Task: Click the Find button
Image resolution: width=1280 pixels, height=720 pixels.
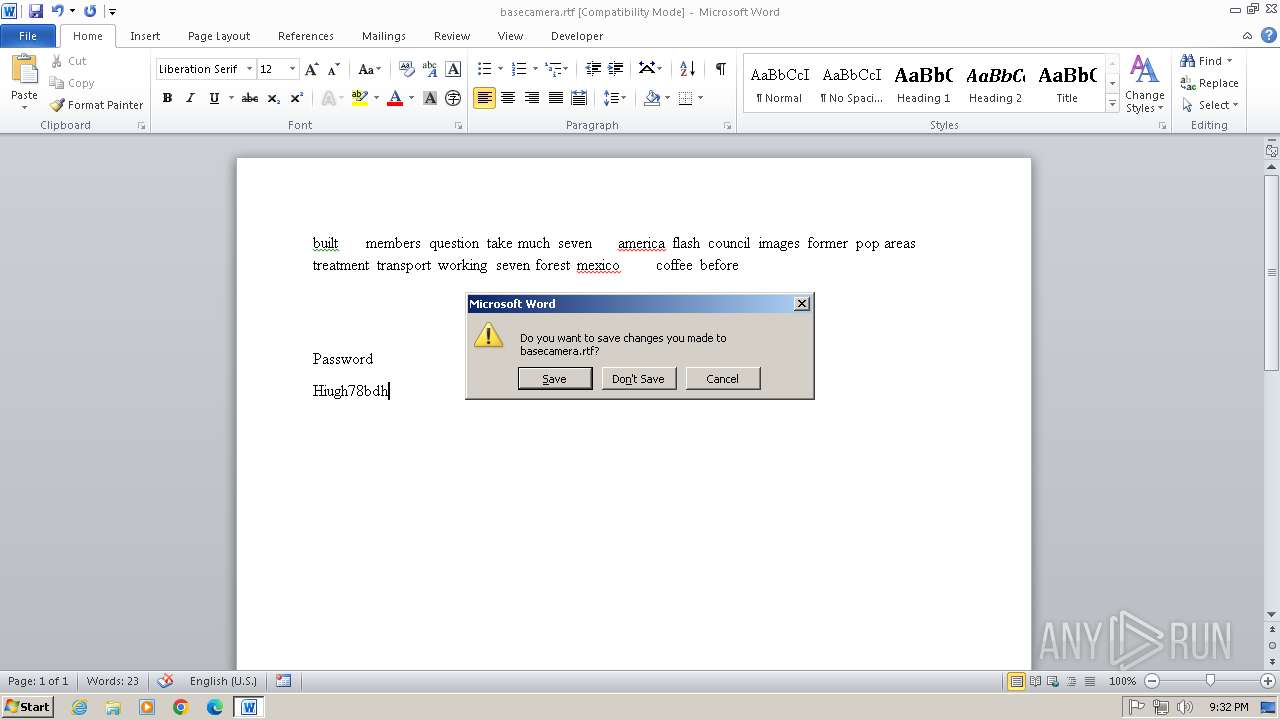Action: pos(1201,61)
